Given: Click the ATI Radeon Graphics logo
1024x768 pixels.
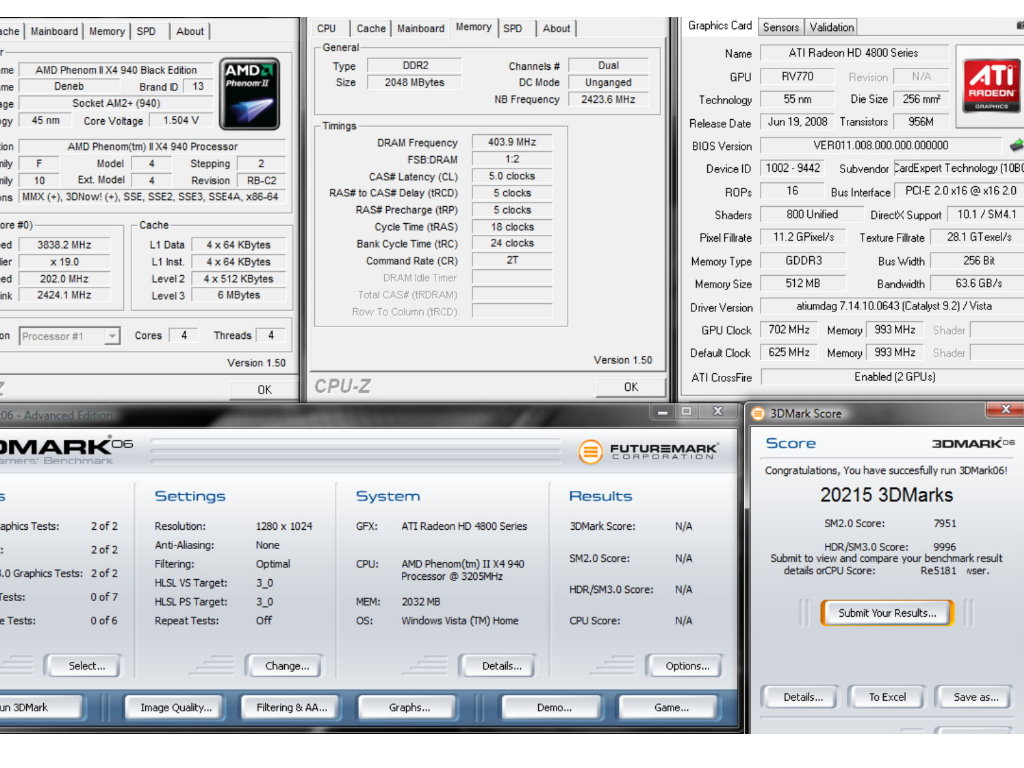Looking at the screenshot, I should click(x=991, y=86).
